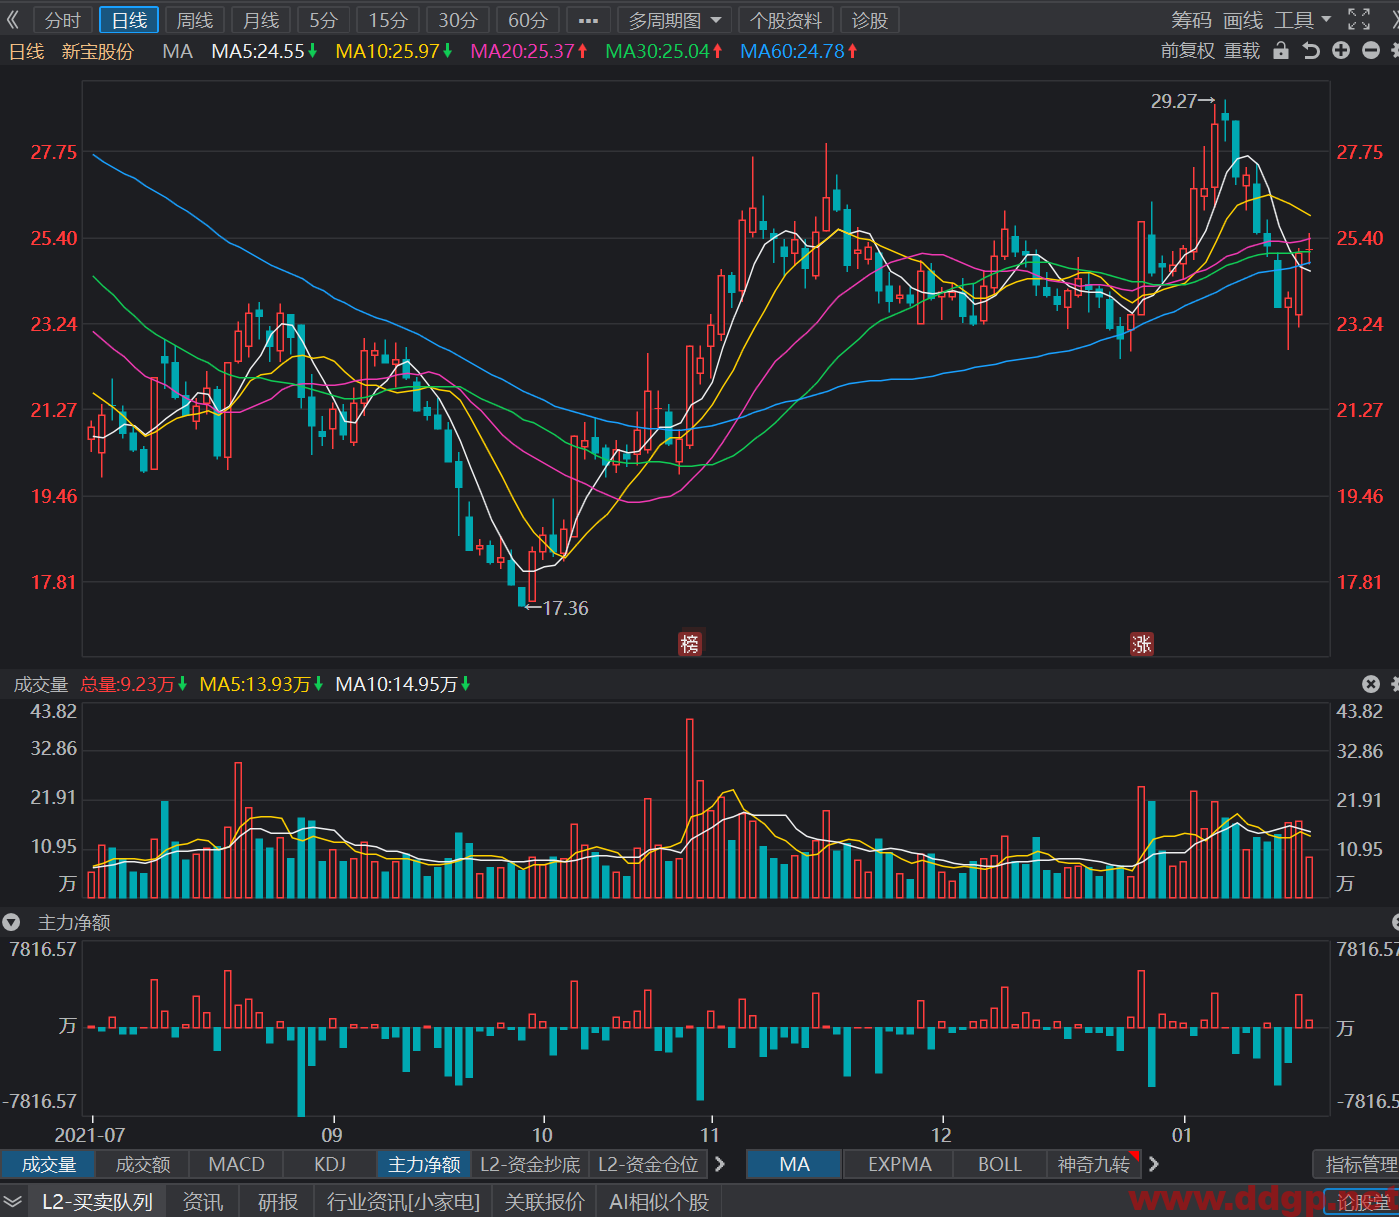Expand more period options with ellipsis
This screenshot has height=1217, width=1399.
click(x=588, y=20)
